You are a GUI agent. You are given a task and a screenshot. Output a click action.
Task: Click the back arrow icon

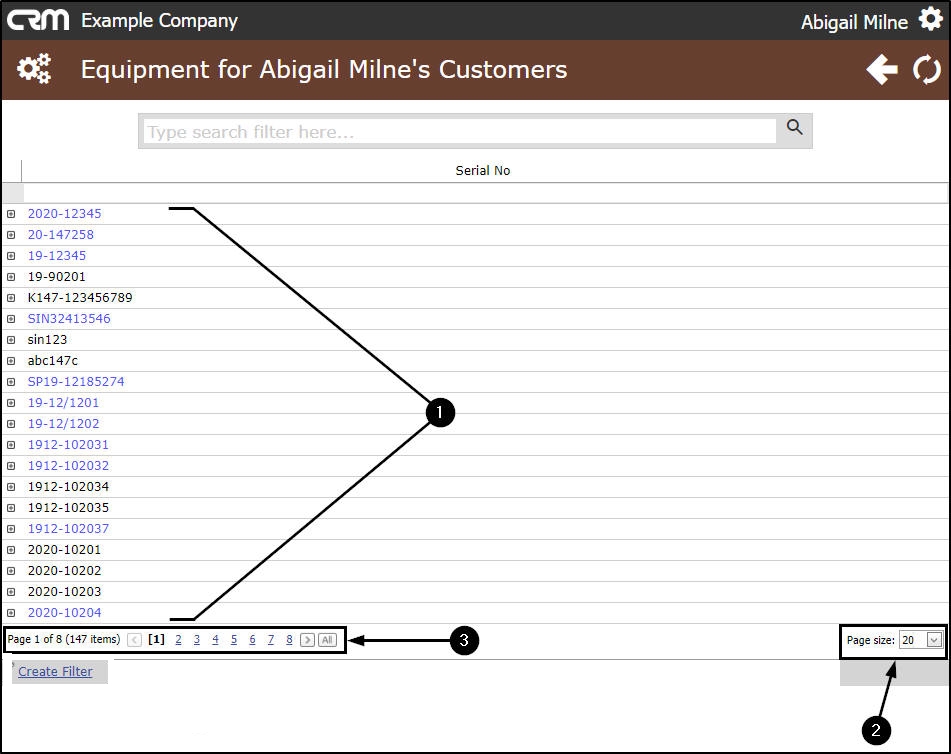tap(882, 69)
